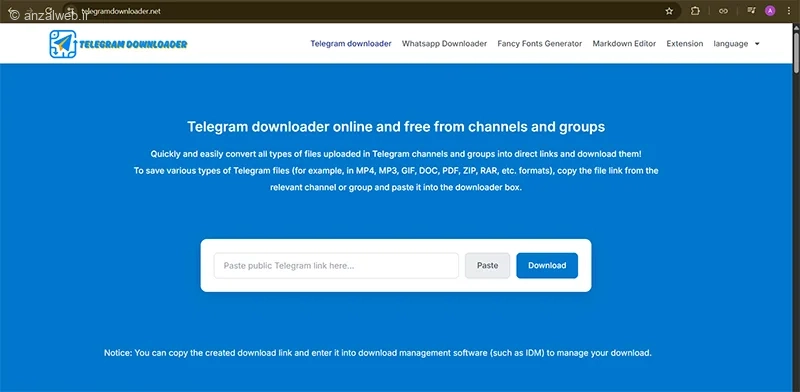Bookmark this page with the star icon
This screenshot has height=392, width=800.
[669, 11]
